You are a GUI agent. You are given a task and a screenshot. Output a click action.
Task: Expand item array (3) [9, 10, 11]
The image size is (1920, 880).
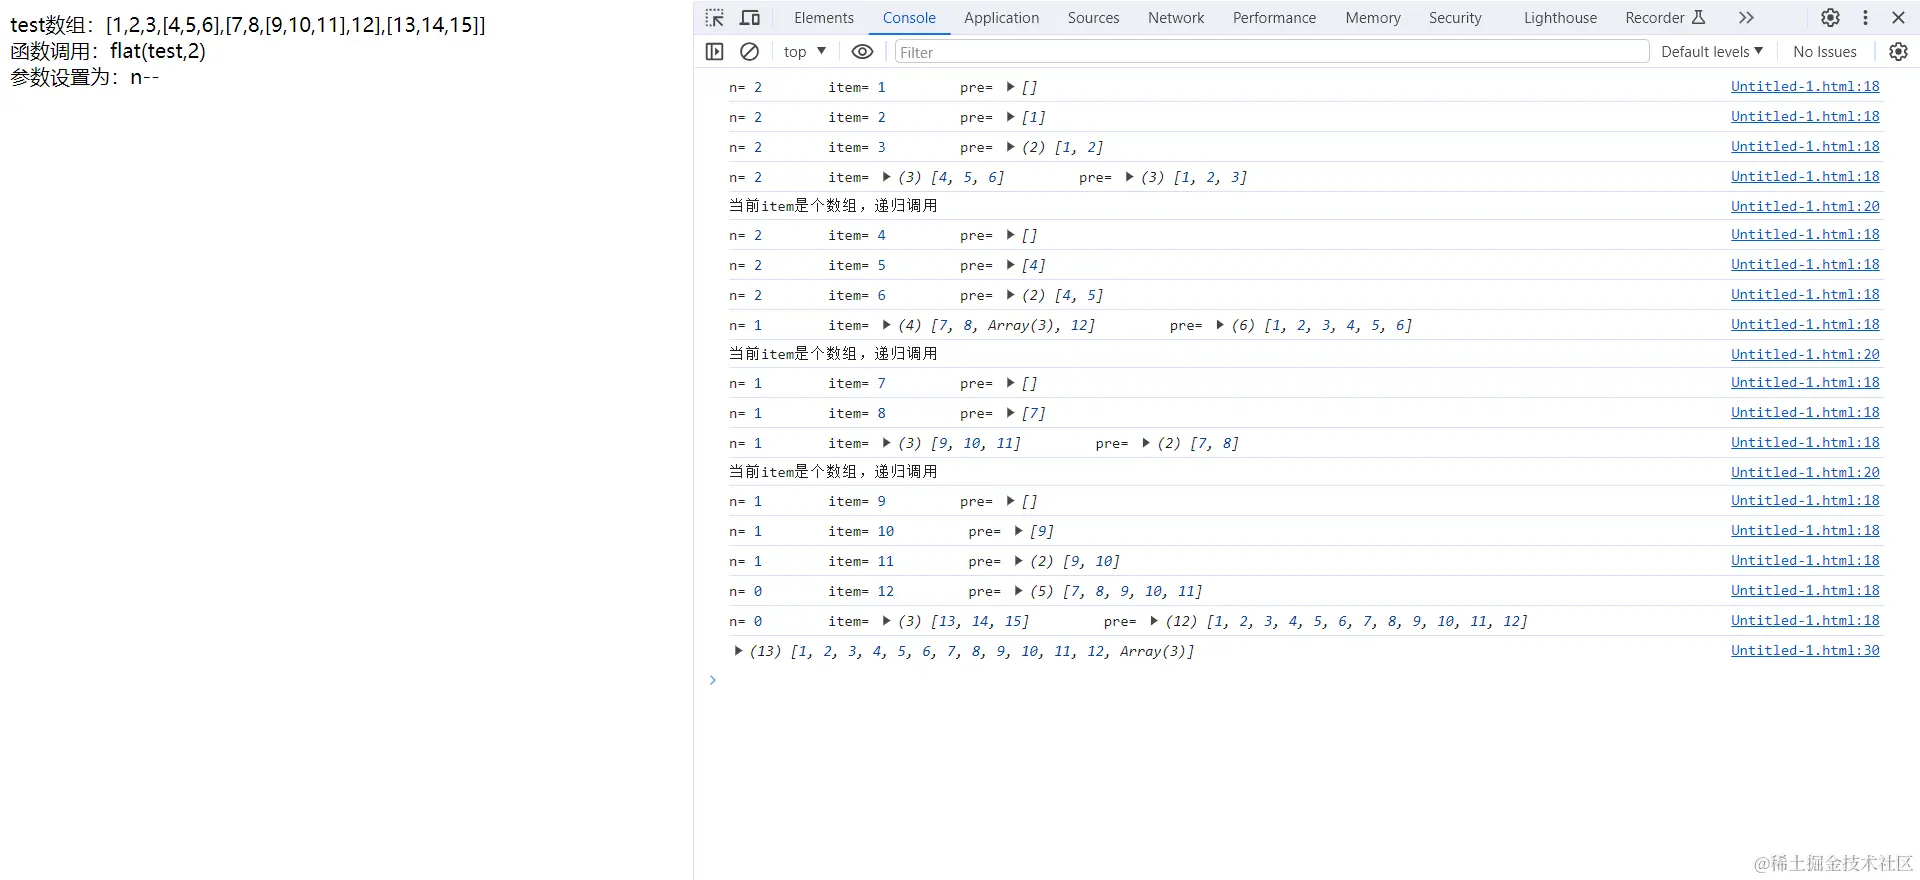[x=886, y=443]
